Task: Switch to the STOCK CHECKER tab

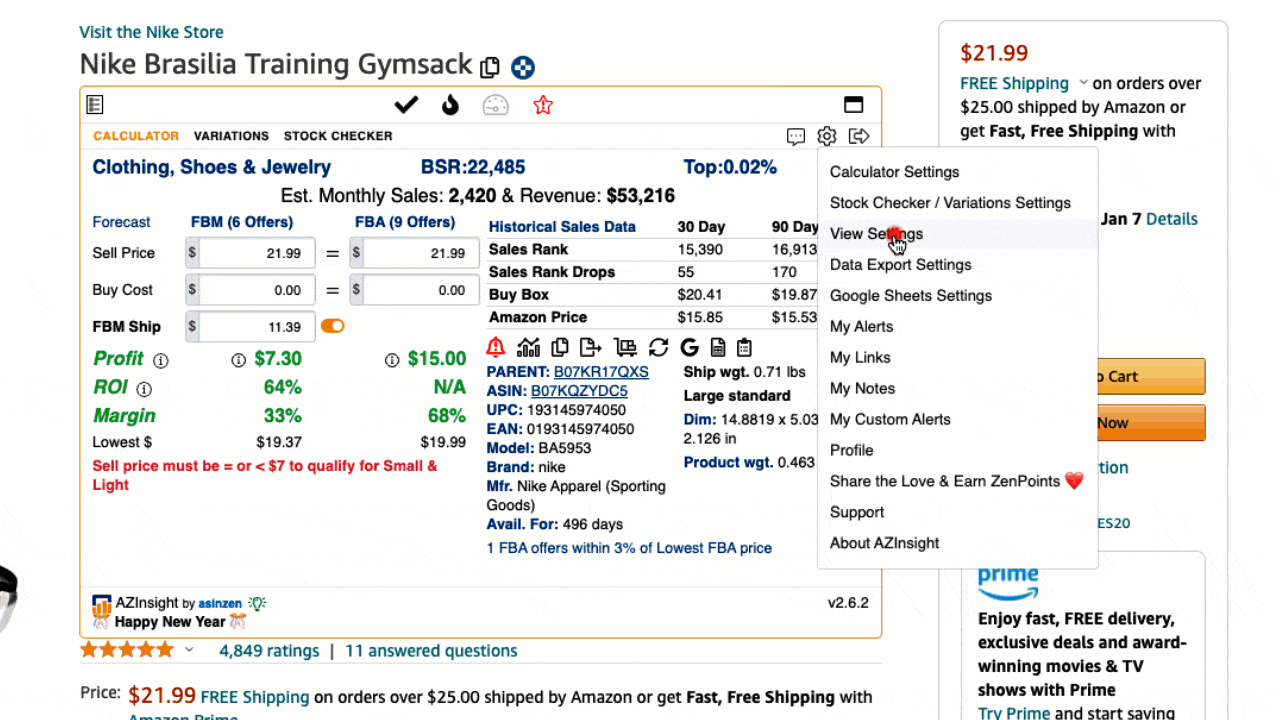Action: 338,136
